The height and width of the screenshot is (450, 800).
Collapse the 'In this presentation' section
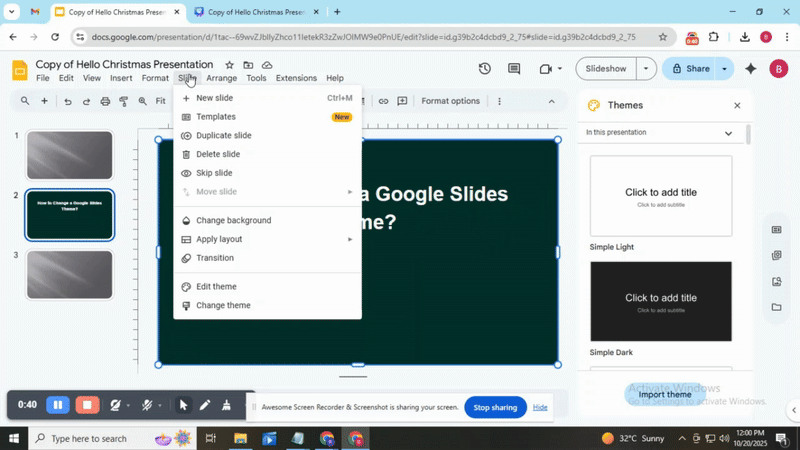728,133
